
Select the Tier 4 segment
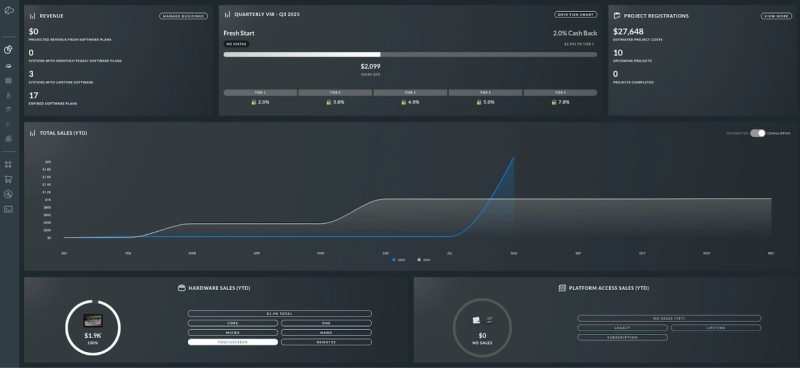tap(485, 93)
